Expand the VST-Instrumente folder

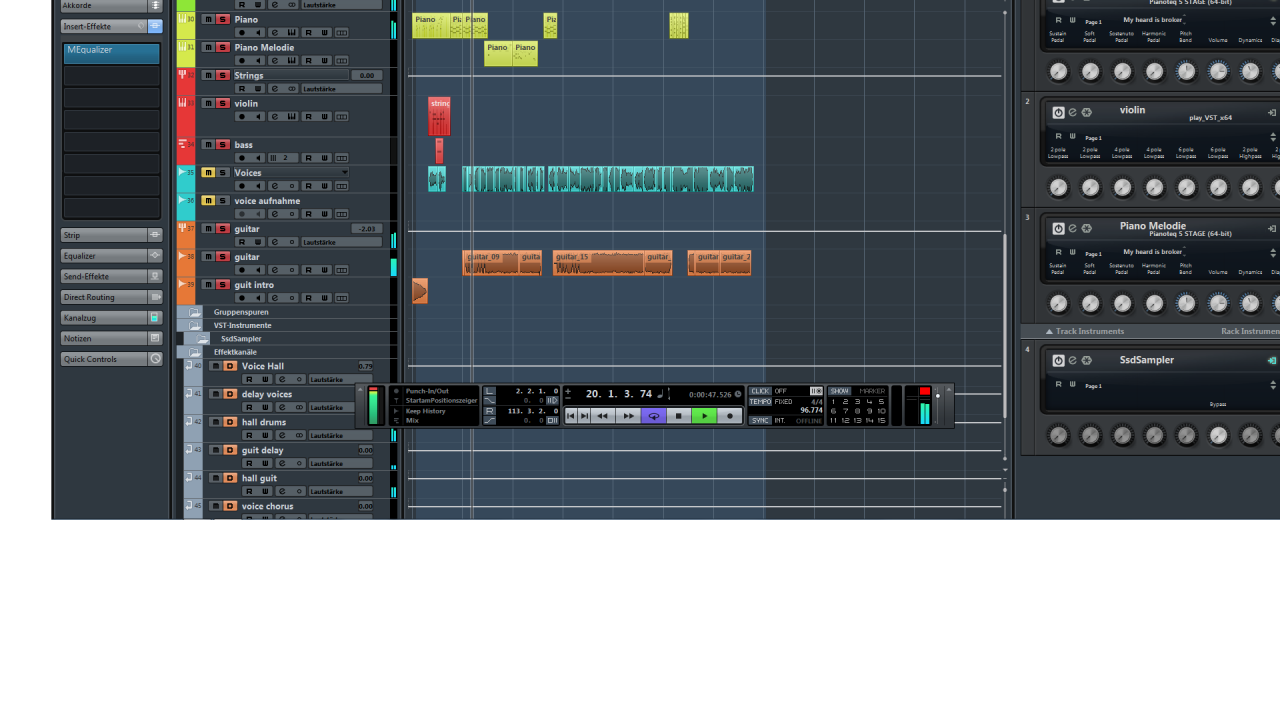(x=195, y=325)
